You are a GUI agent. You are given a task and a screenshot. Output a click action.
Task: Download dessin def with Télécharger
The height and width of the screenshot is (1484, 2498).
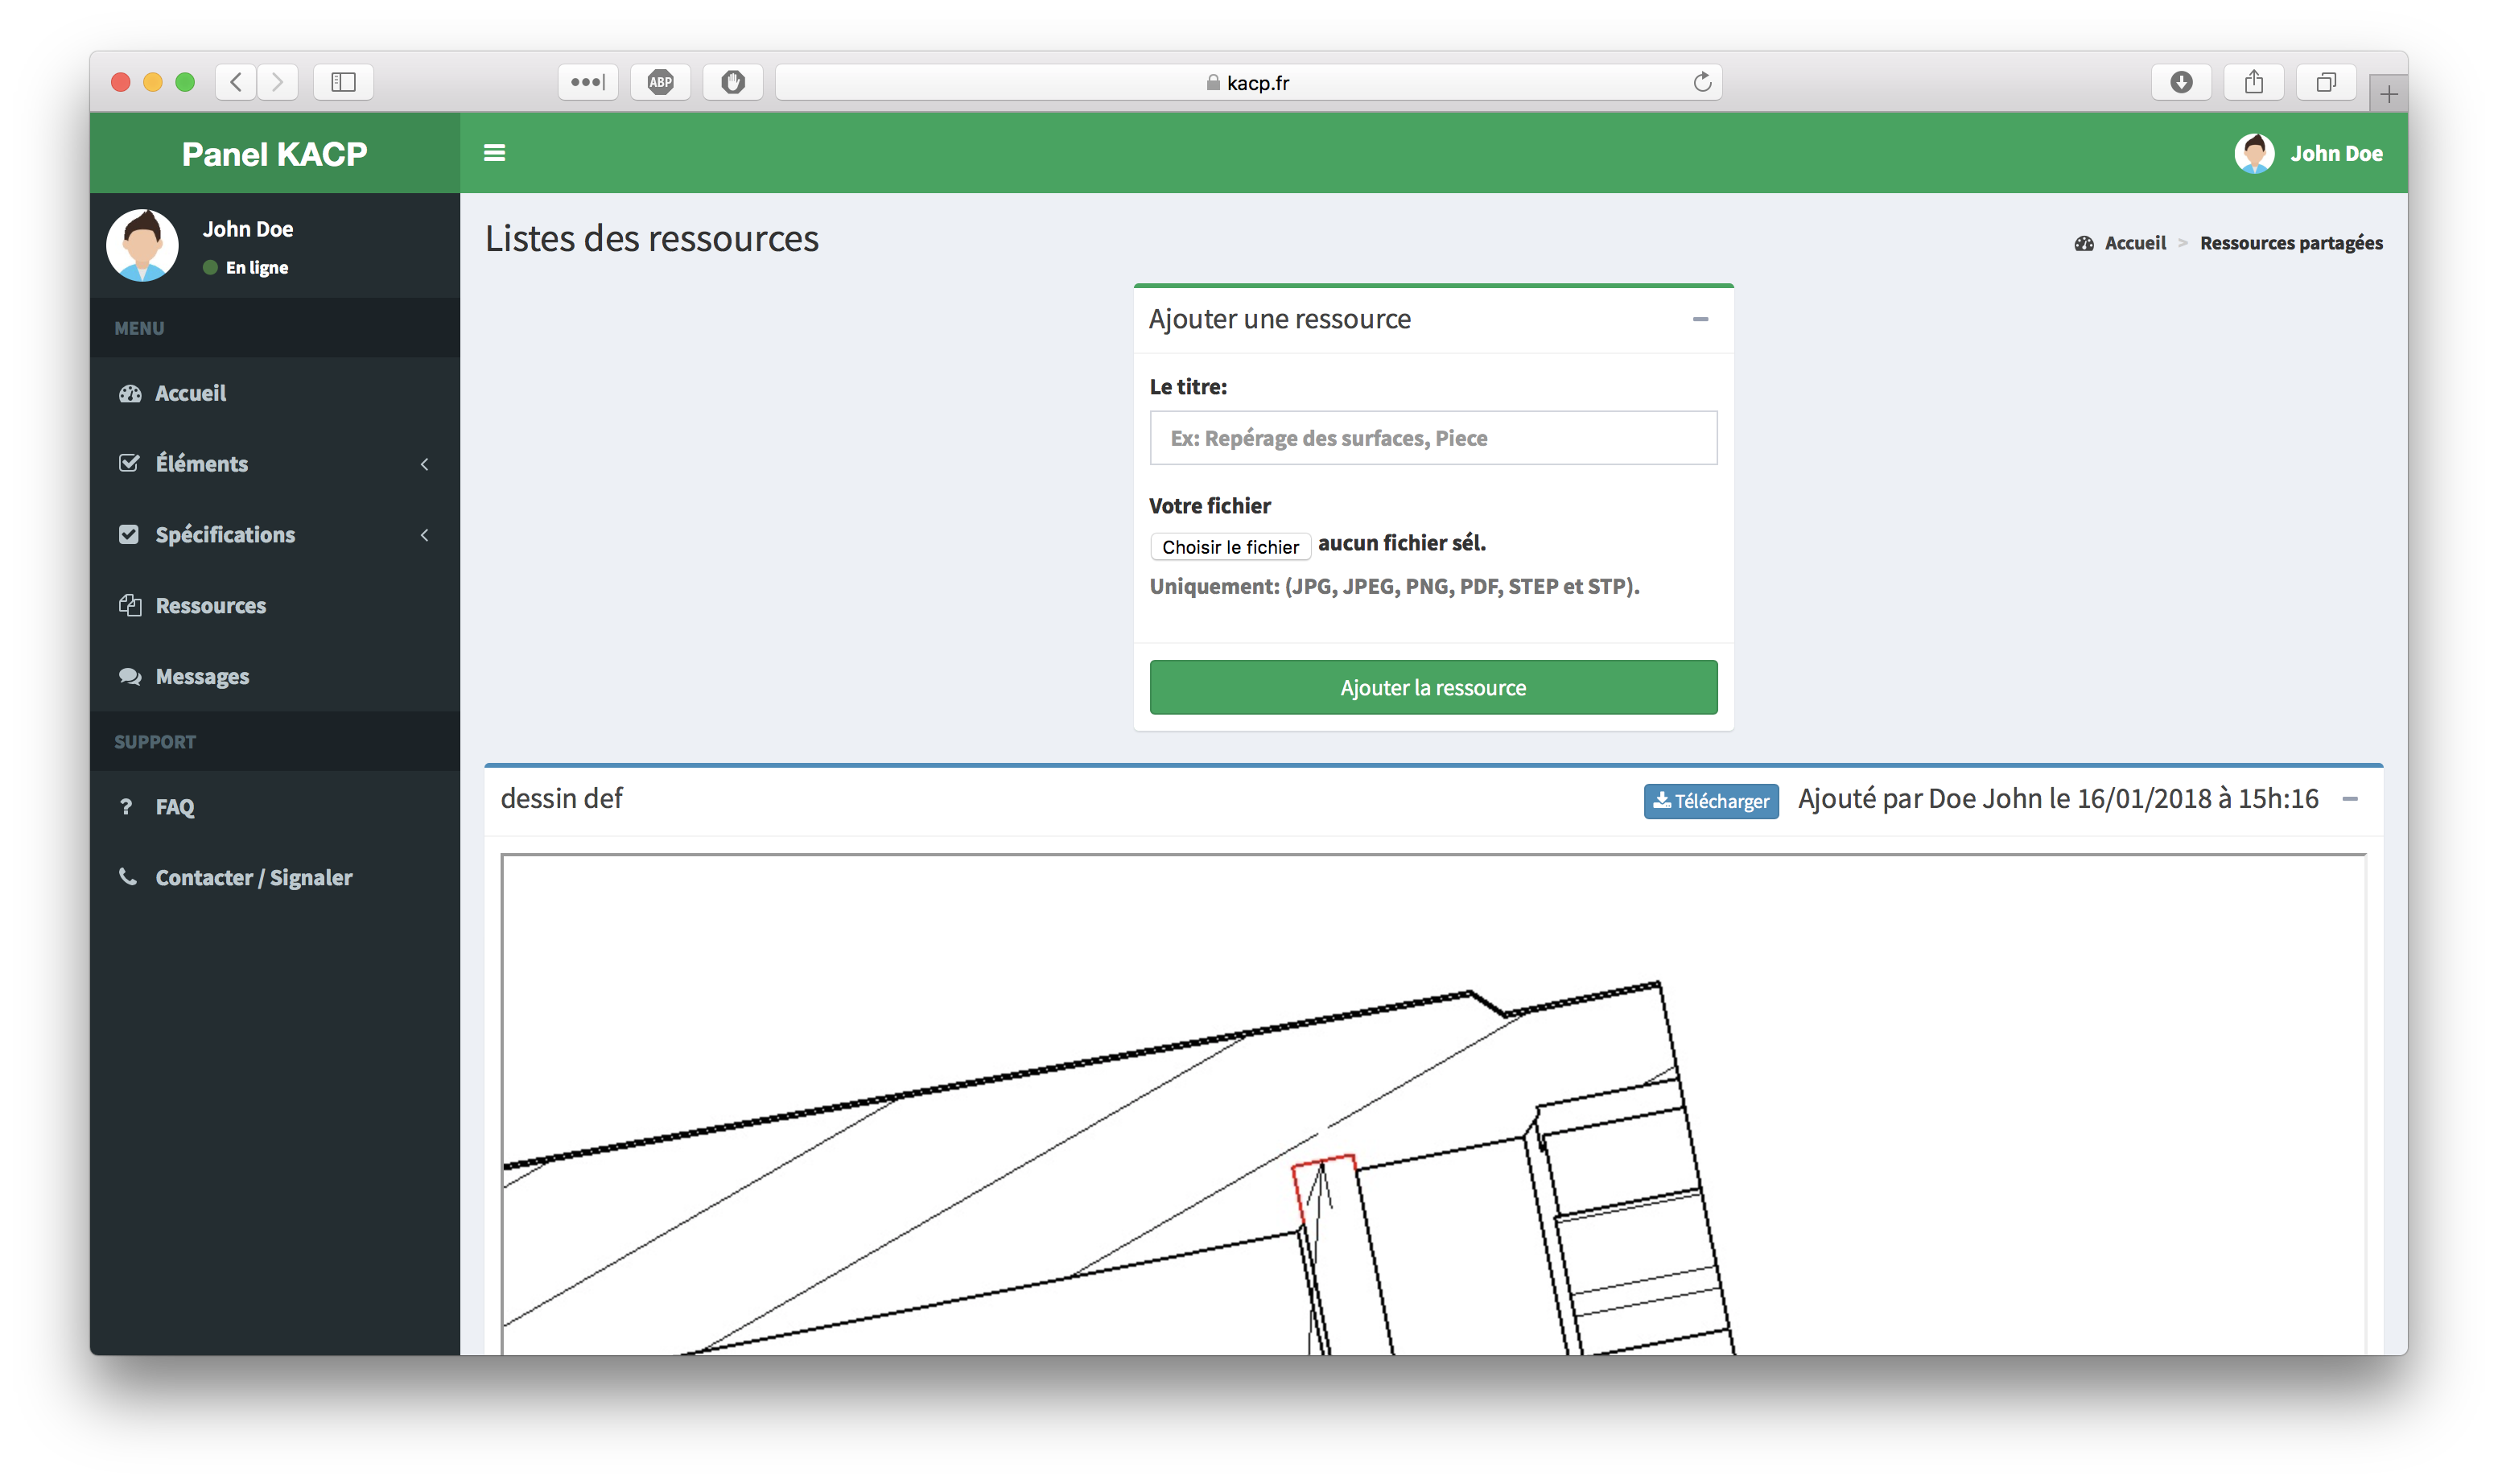pos(1710,801)
